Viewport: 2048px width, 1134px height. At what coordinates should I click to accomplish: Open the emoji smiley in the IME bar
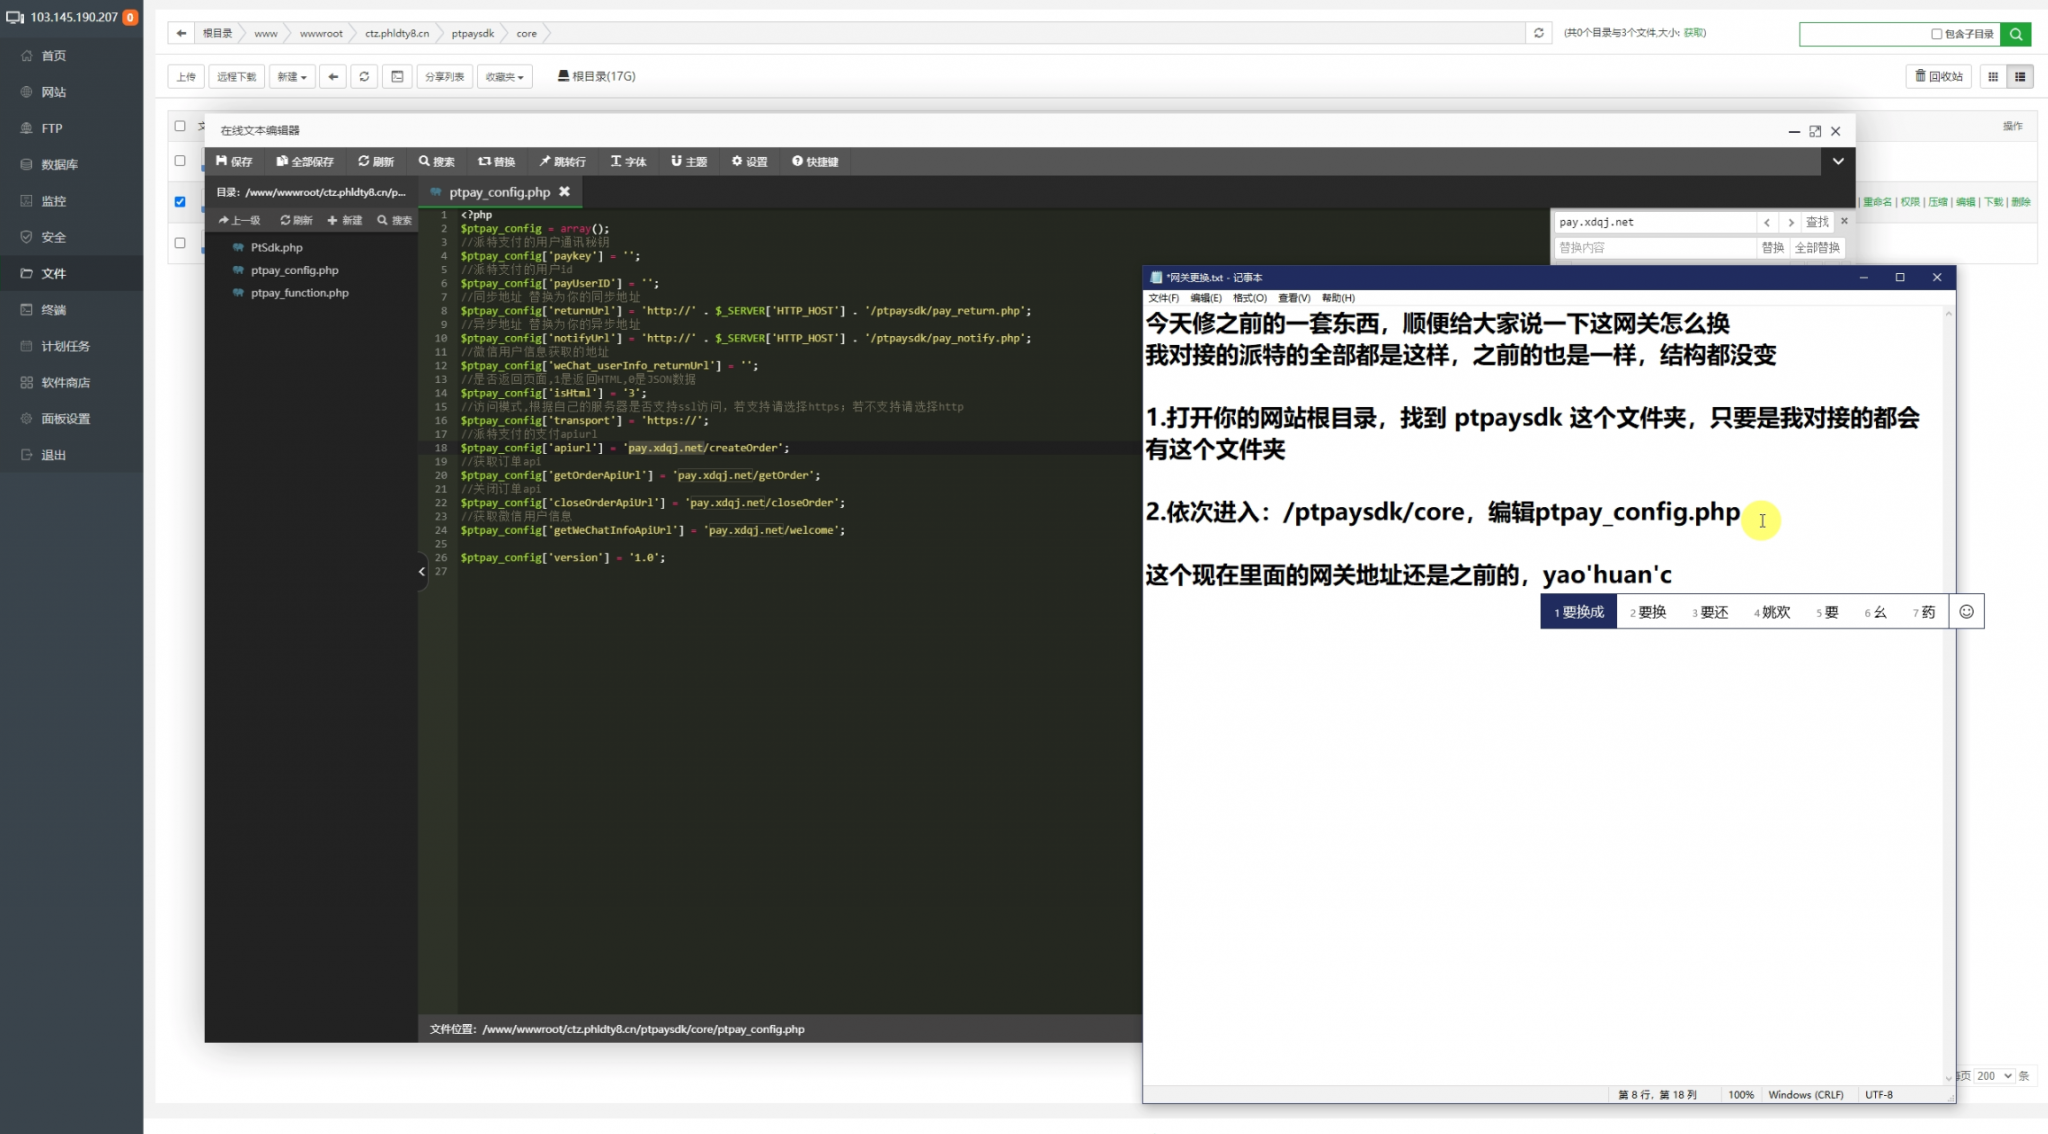coord(1966,612)
